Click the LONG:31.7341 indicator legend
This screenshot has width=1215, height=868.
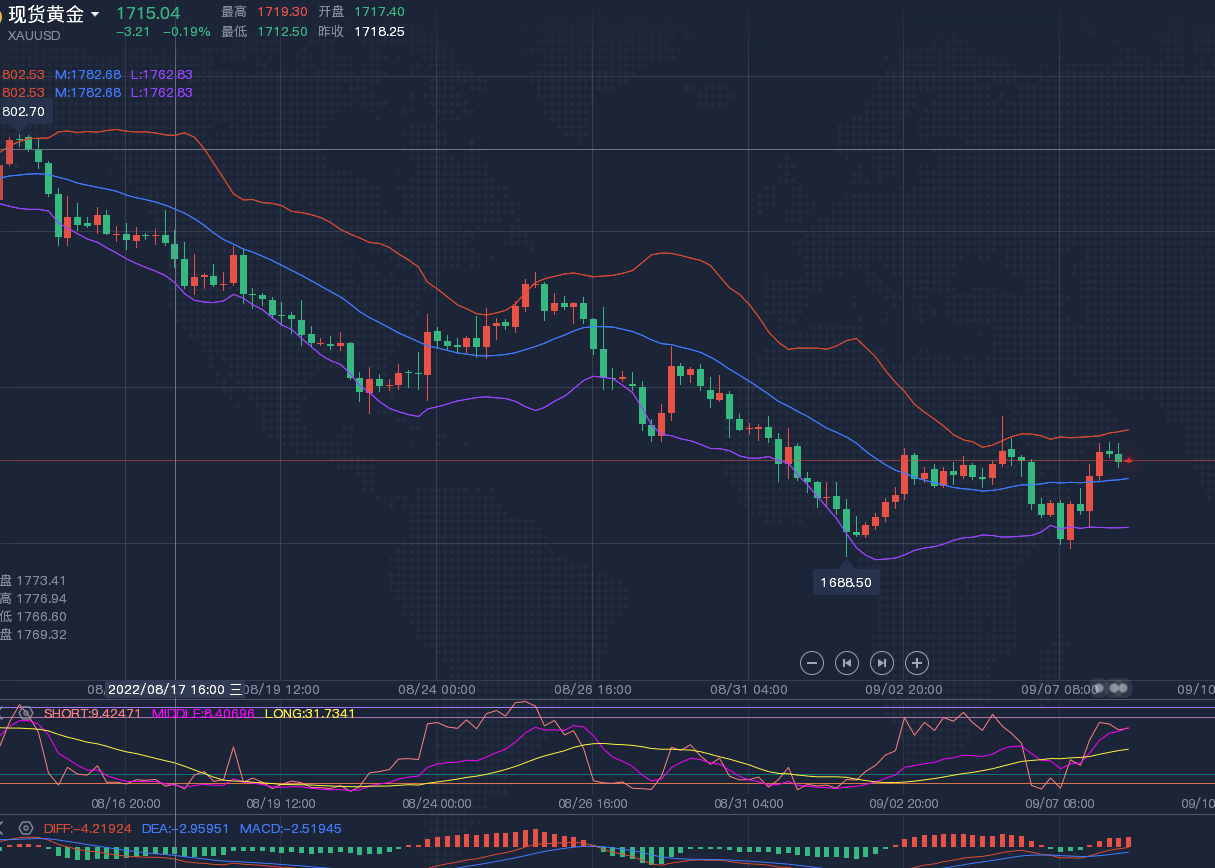(309, 713)
